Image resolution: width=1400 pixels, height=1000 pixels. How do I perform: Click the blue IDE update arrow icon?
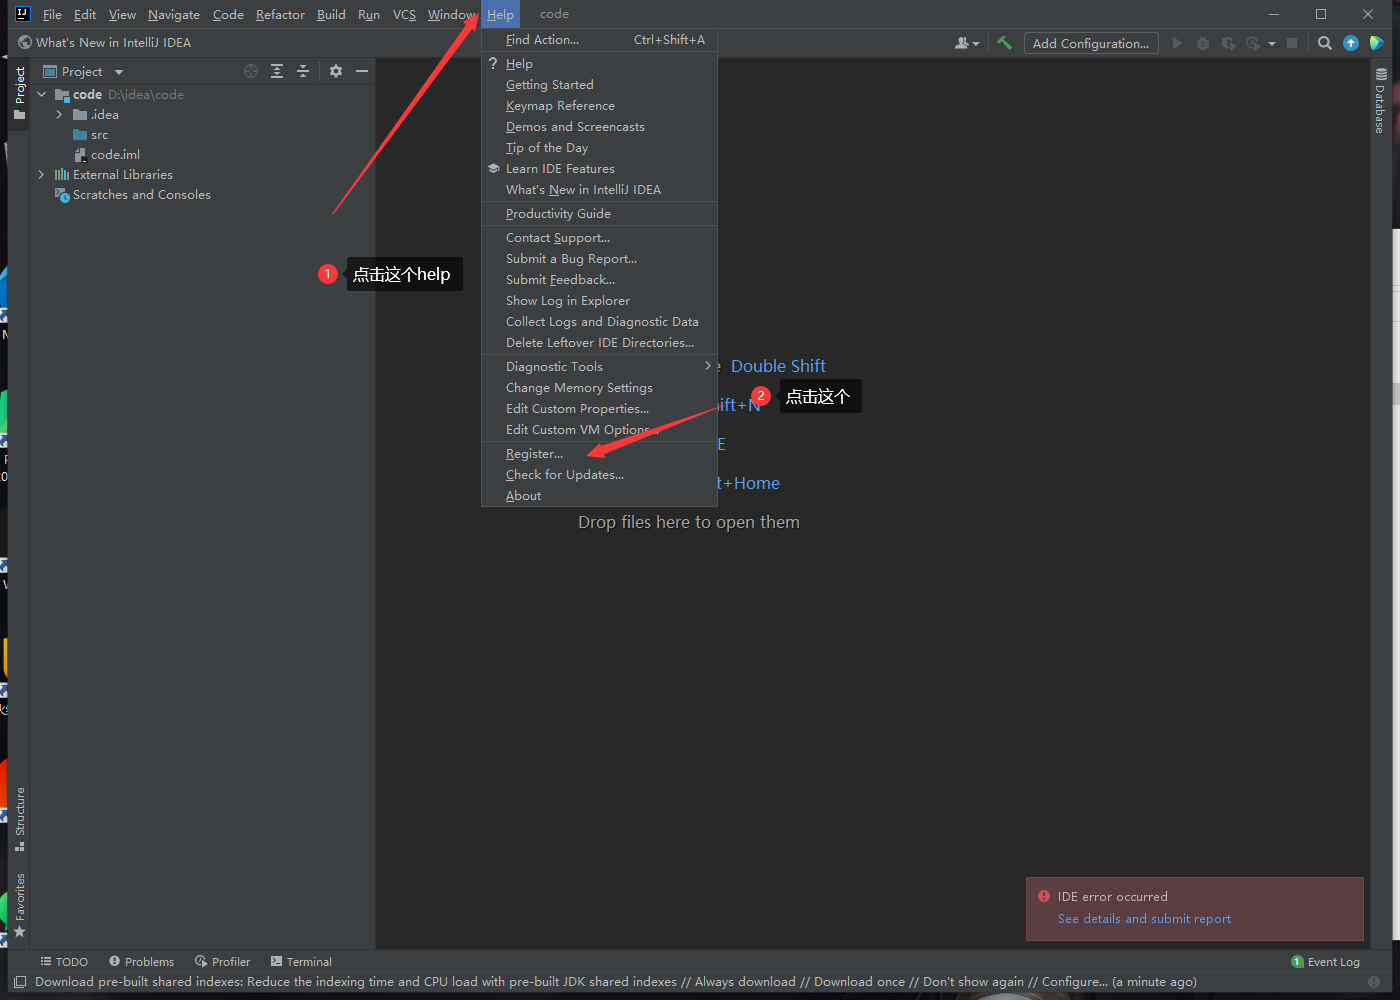(x=1351, y=43)
